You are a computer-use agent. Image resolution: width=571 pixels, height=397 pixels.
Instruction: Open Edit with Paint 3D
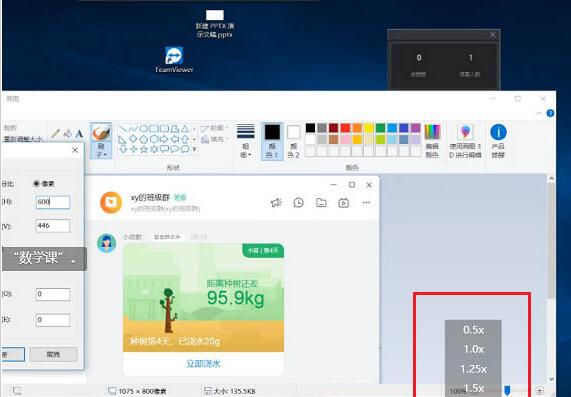click(465, 141)
